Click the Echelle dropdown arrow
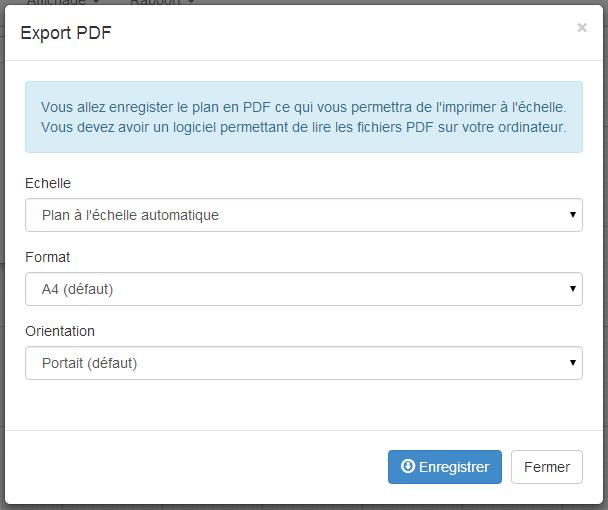608x510 pixels. pos(573,215)
